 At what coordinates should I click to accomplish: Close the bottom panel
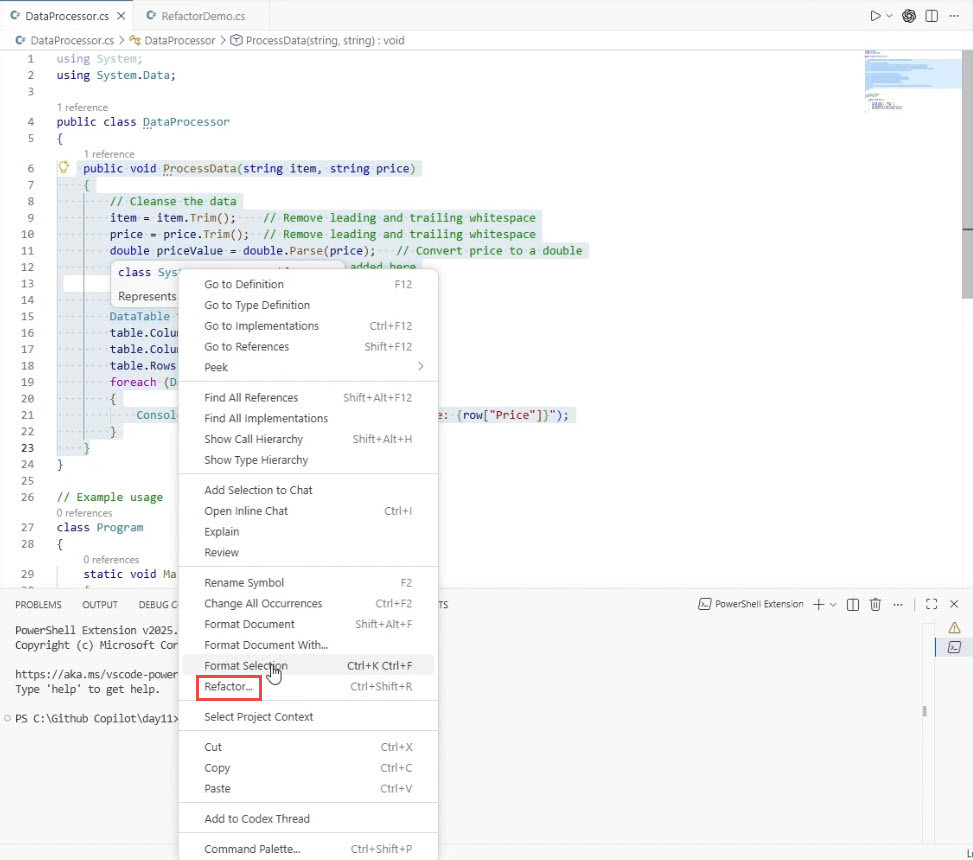click(x=954, y=604)
